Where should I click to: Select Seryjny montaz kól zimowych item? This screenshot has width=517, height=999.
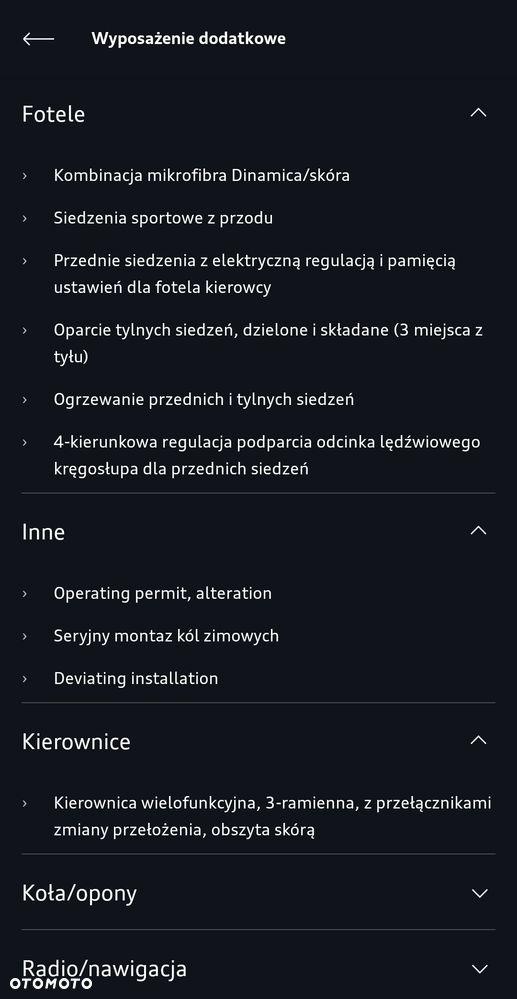(166, 636)
